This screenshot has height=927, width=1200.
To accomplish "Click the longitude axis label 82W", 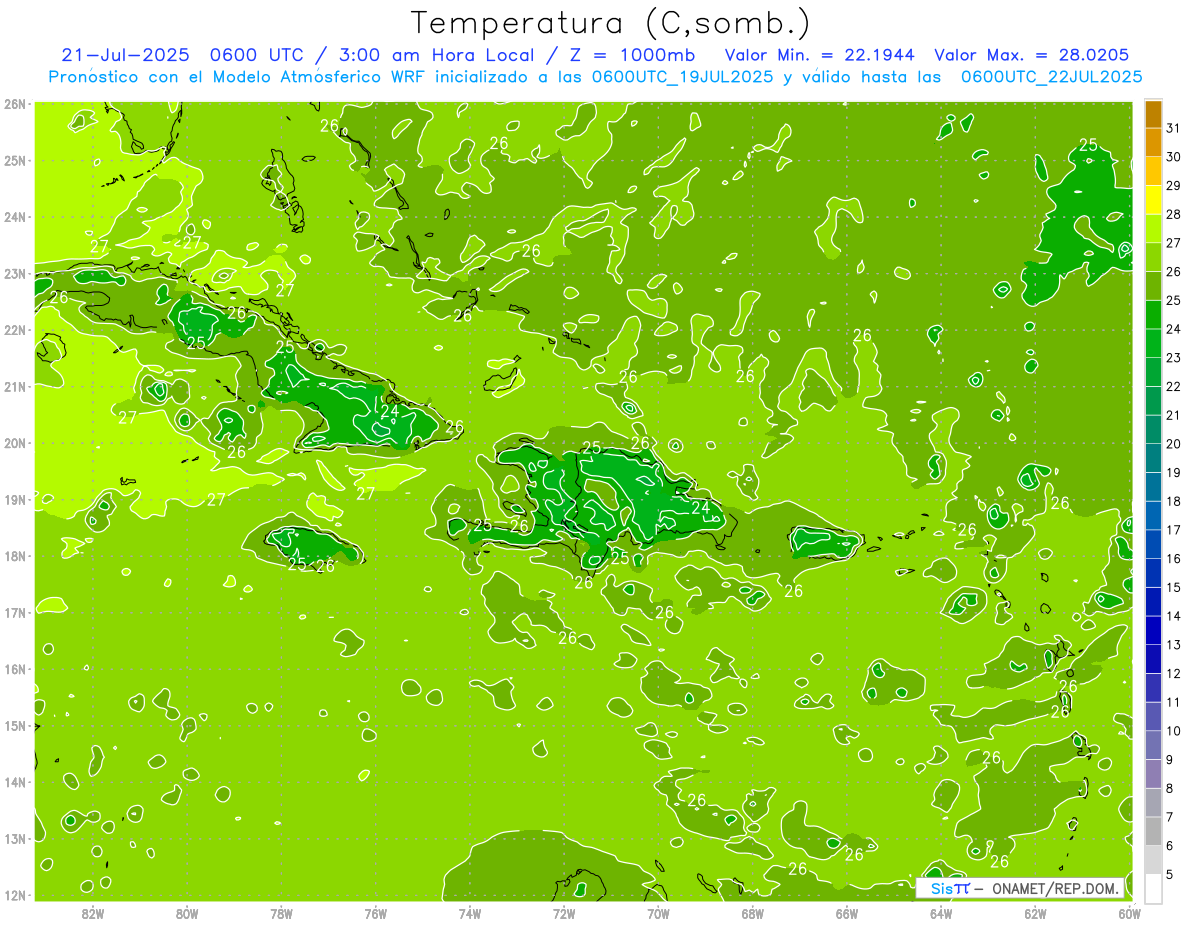I will 93,912.
